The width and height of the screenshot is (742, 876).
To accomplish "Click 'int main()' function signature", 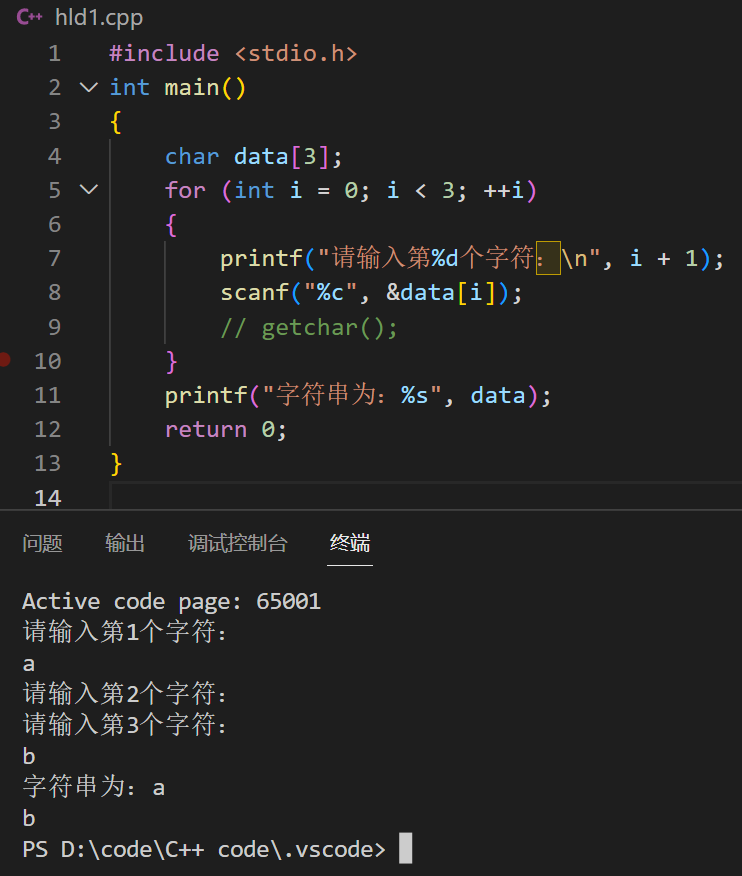I will (177, 88).
